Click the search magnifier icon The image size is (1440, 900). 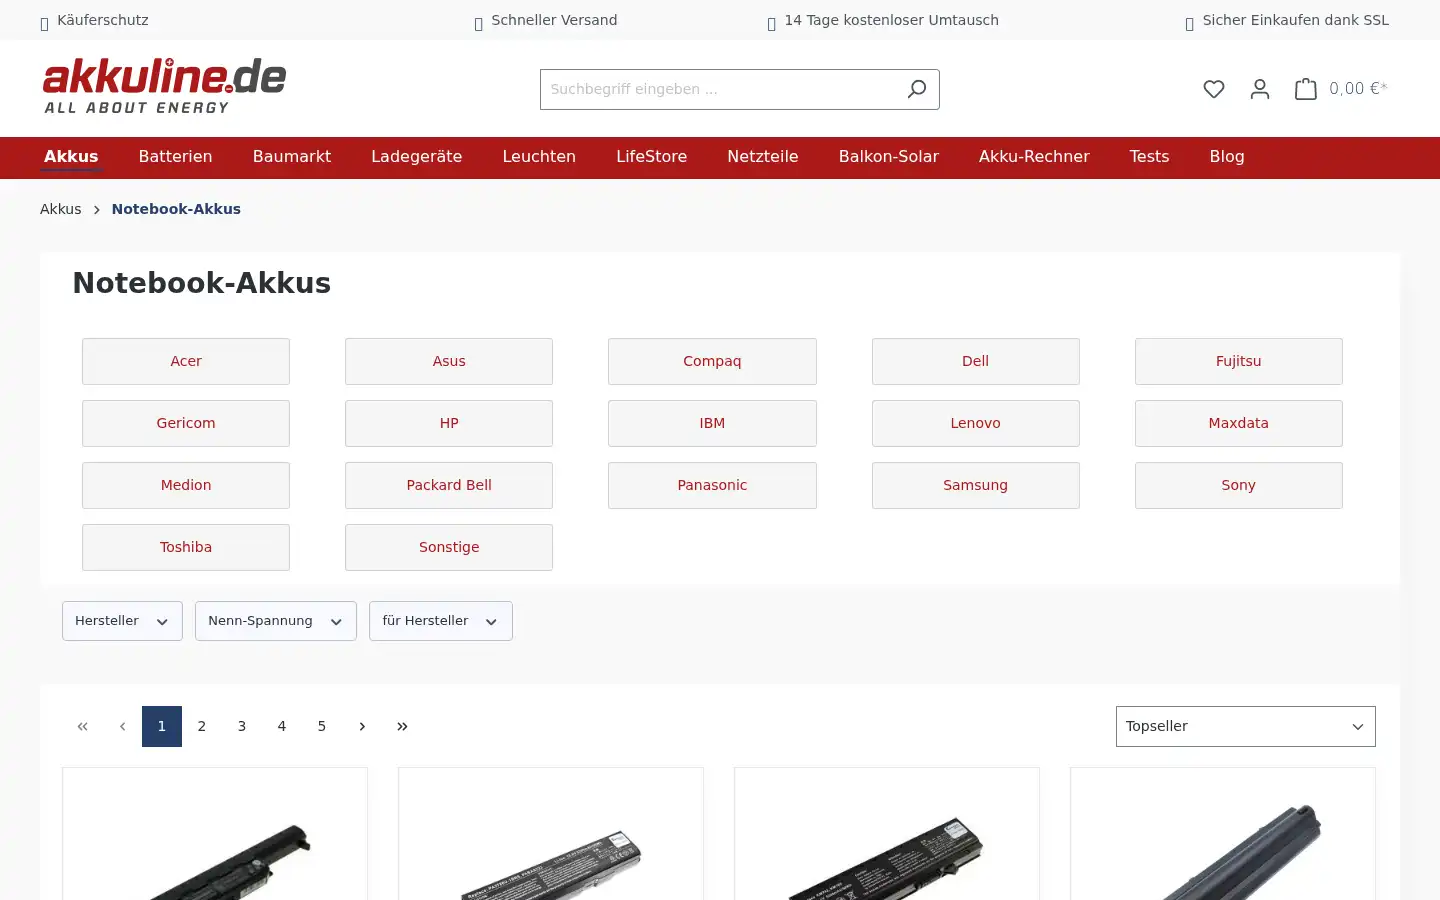(916, 89)
